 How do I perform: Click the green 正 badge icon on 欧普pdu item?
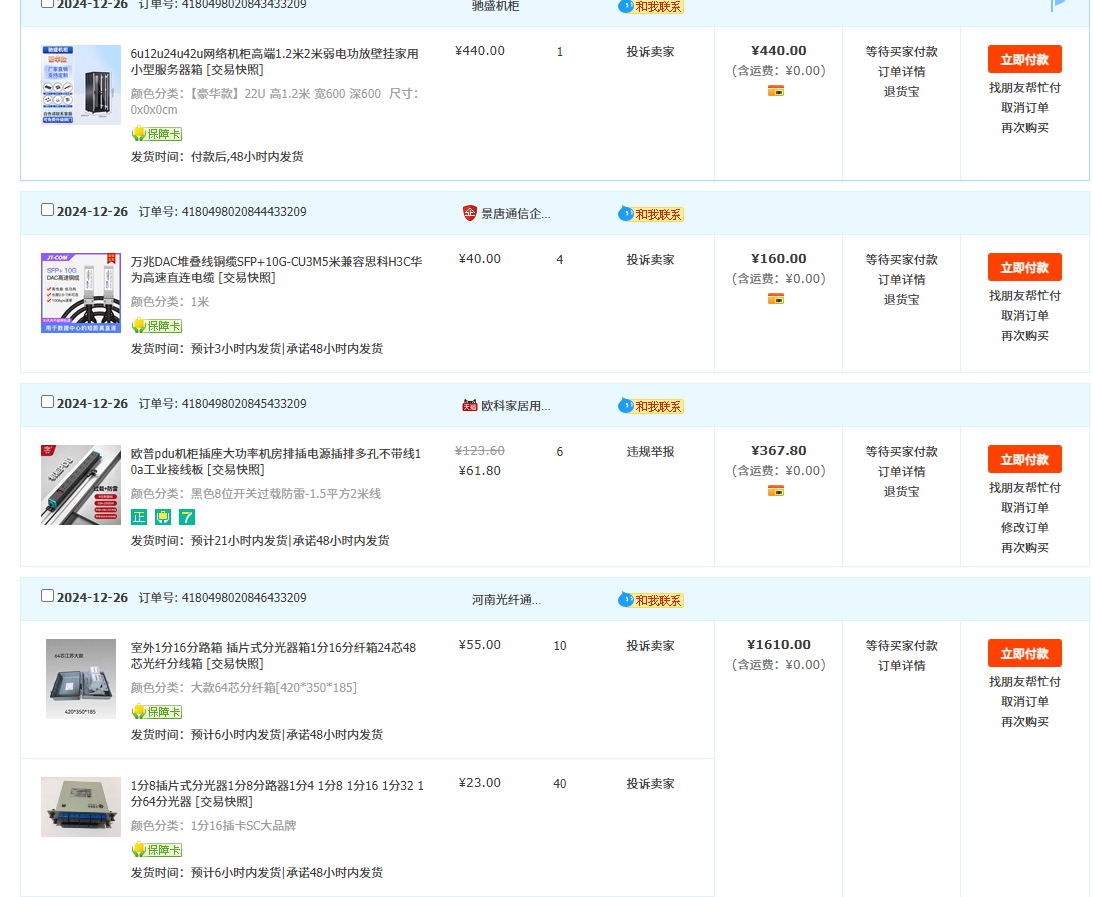tap(139, 517)
